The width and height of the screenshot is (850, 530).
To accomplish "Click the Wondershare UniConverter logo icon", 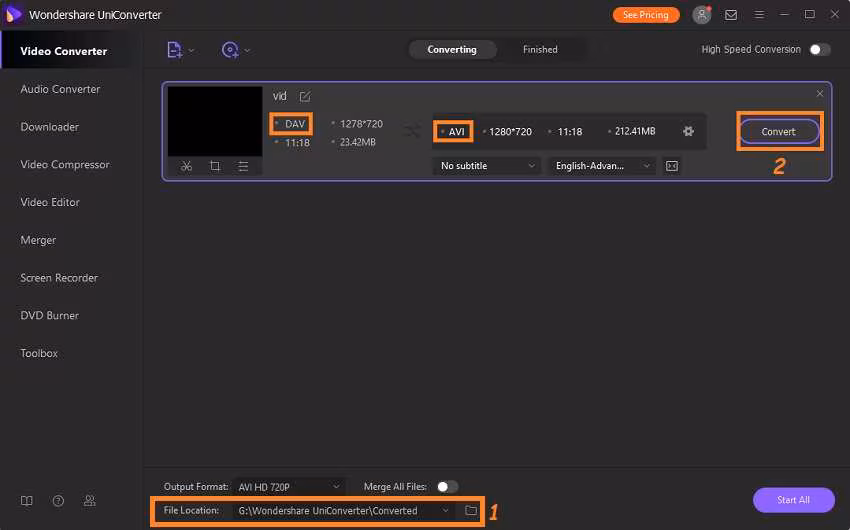I will 14,14.
